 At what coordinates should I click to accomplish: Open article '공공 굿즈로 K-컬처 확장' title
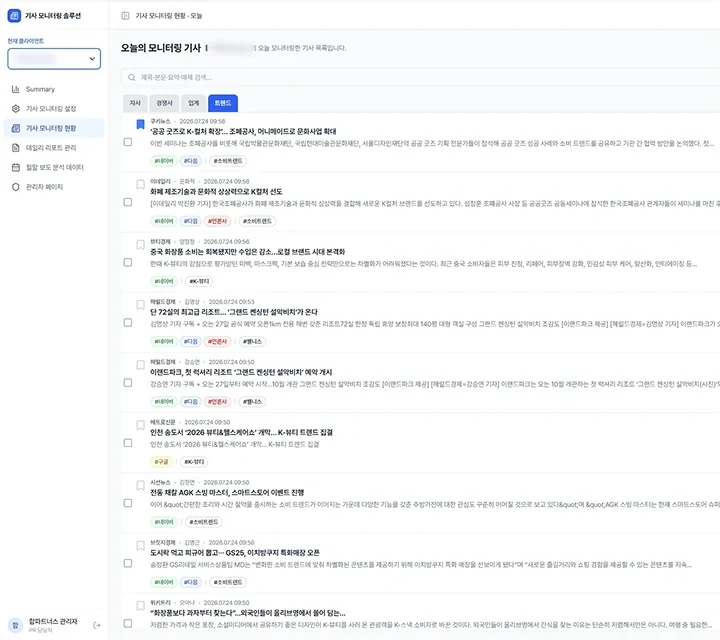click(243, 132)
